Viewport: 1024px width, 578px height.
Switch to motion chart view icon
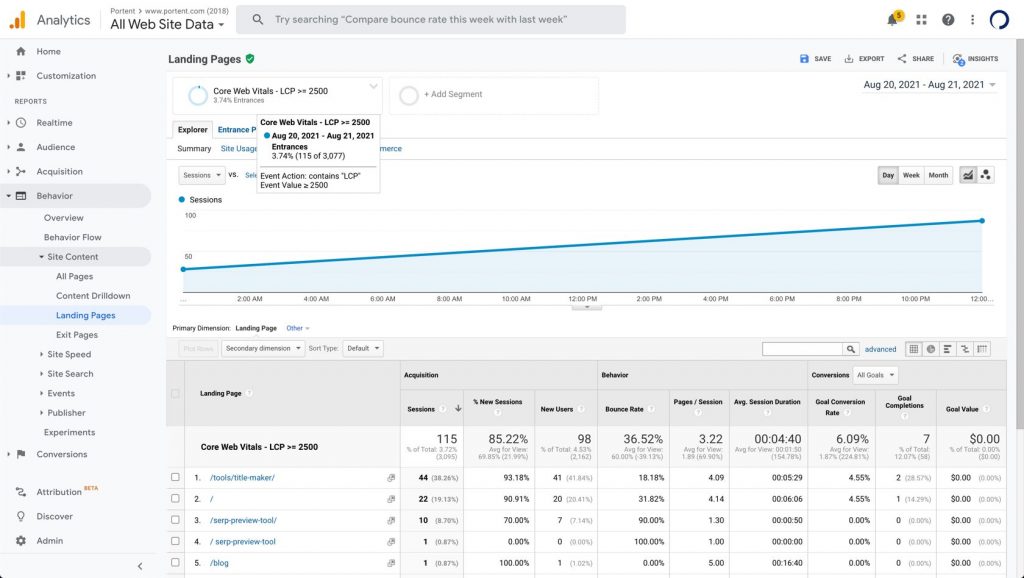coord(985,175)
